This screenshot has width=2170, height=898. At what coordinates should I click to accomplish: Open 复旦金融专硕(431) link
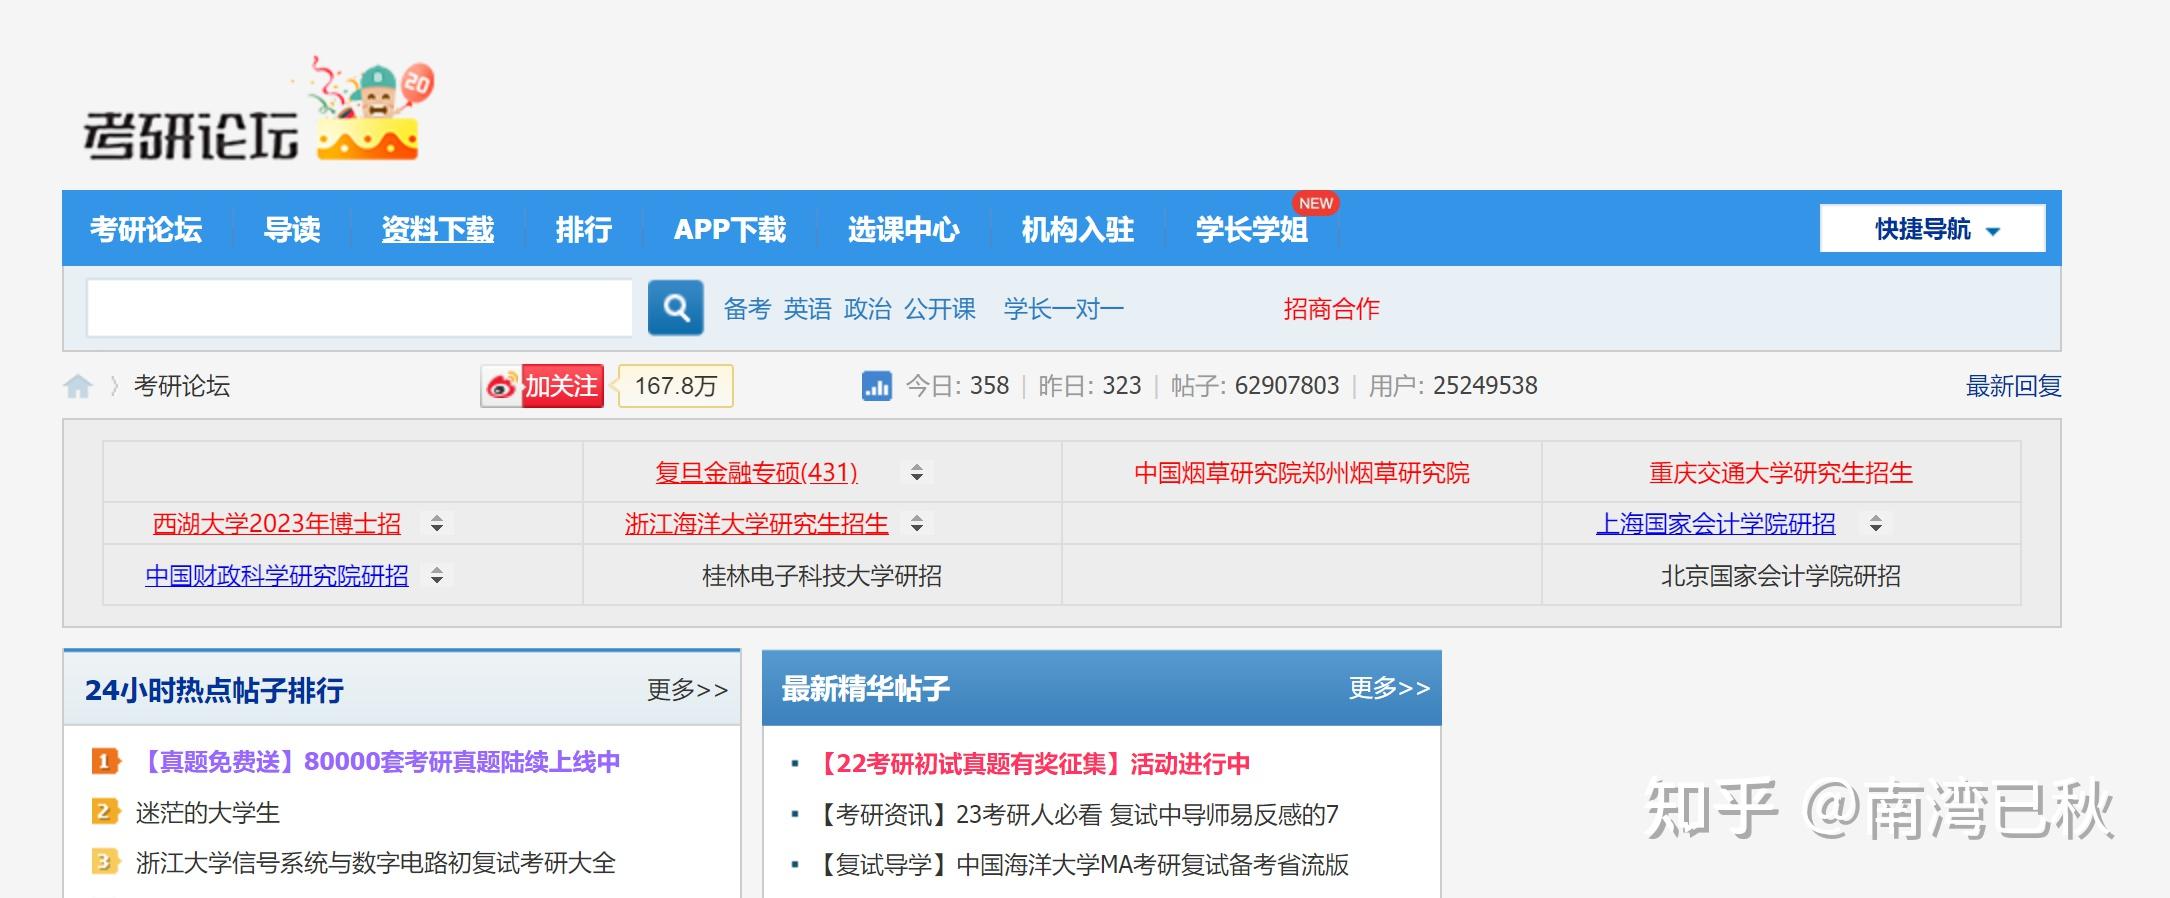coord(757,472)
